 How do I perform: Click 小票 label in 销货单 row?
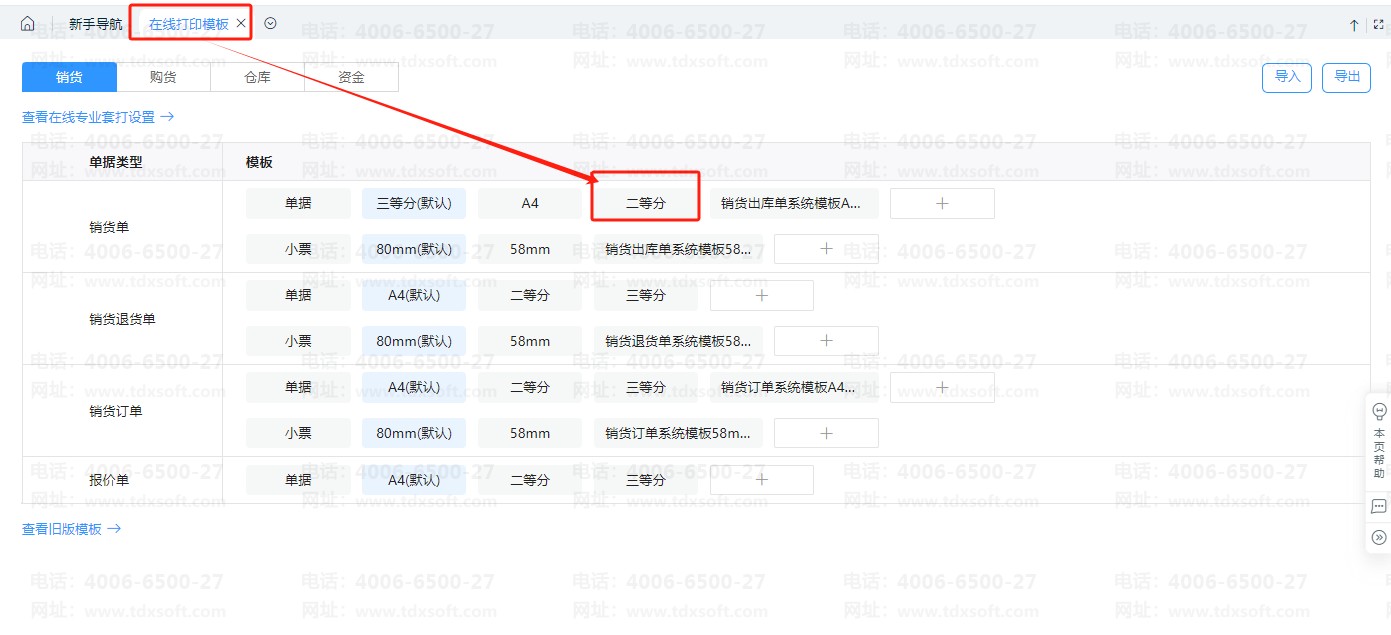[298, 249]
